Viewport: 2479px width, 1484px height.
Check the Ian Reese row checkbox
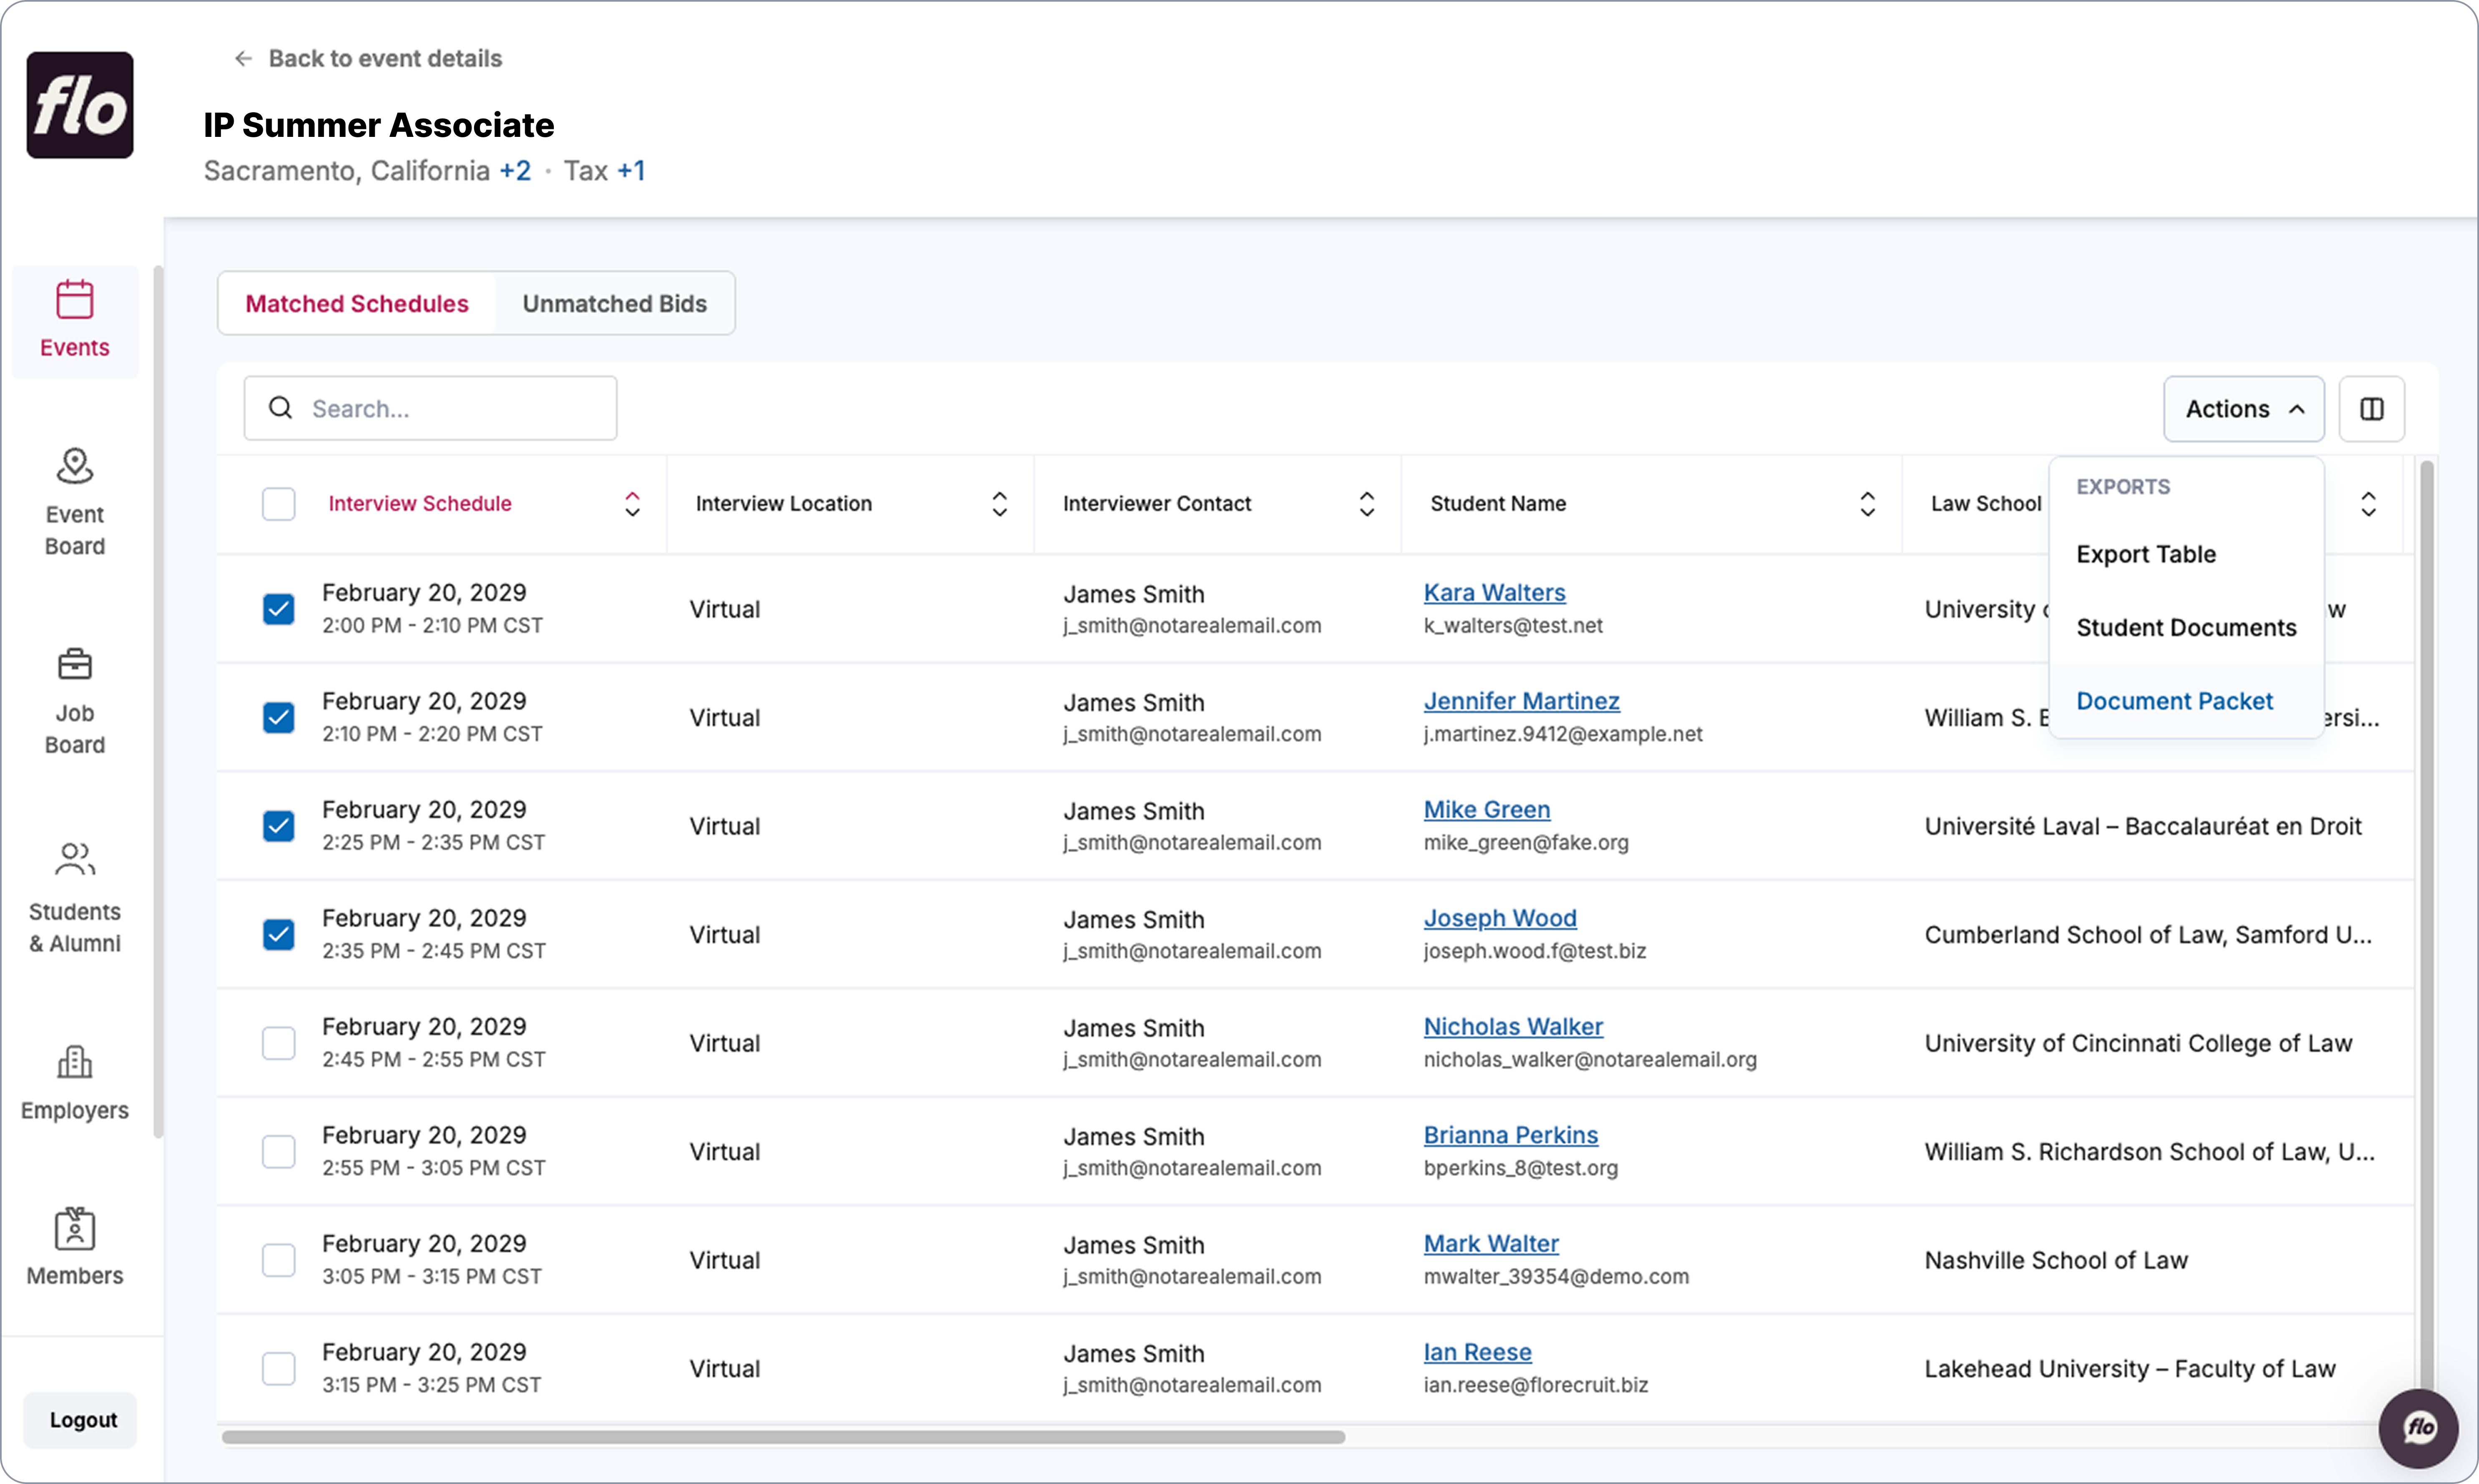(x=279, y=1369)
